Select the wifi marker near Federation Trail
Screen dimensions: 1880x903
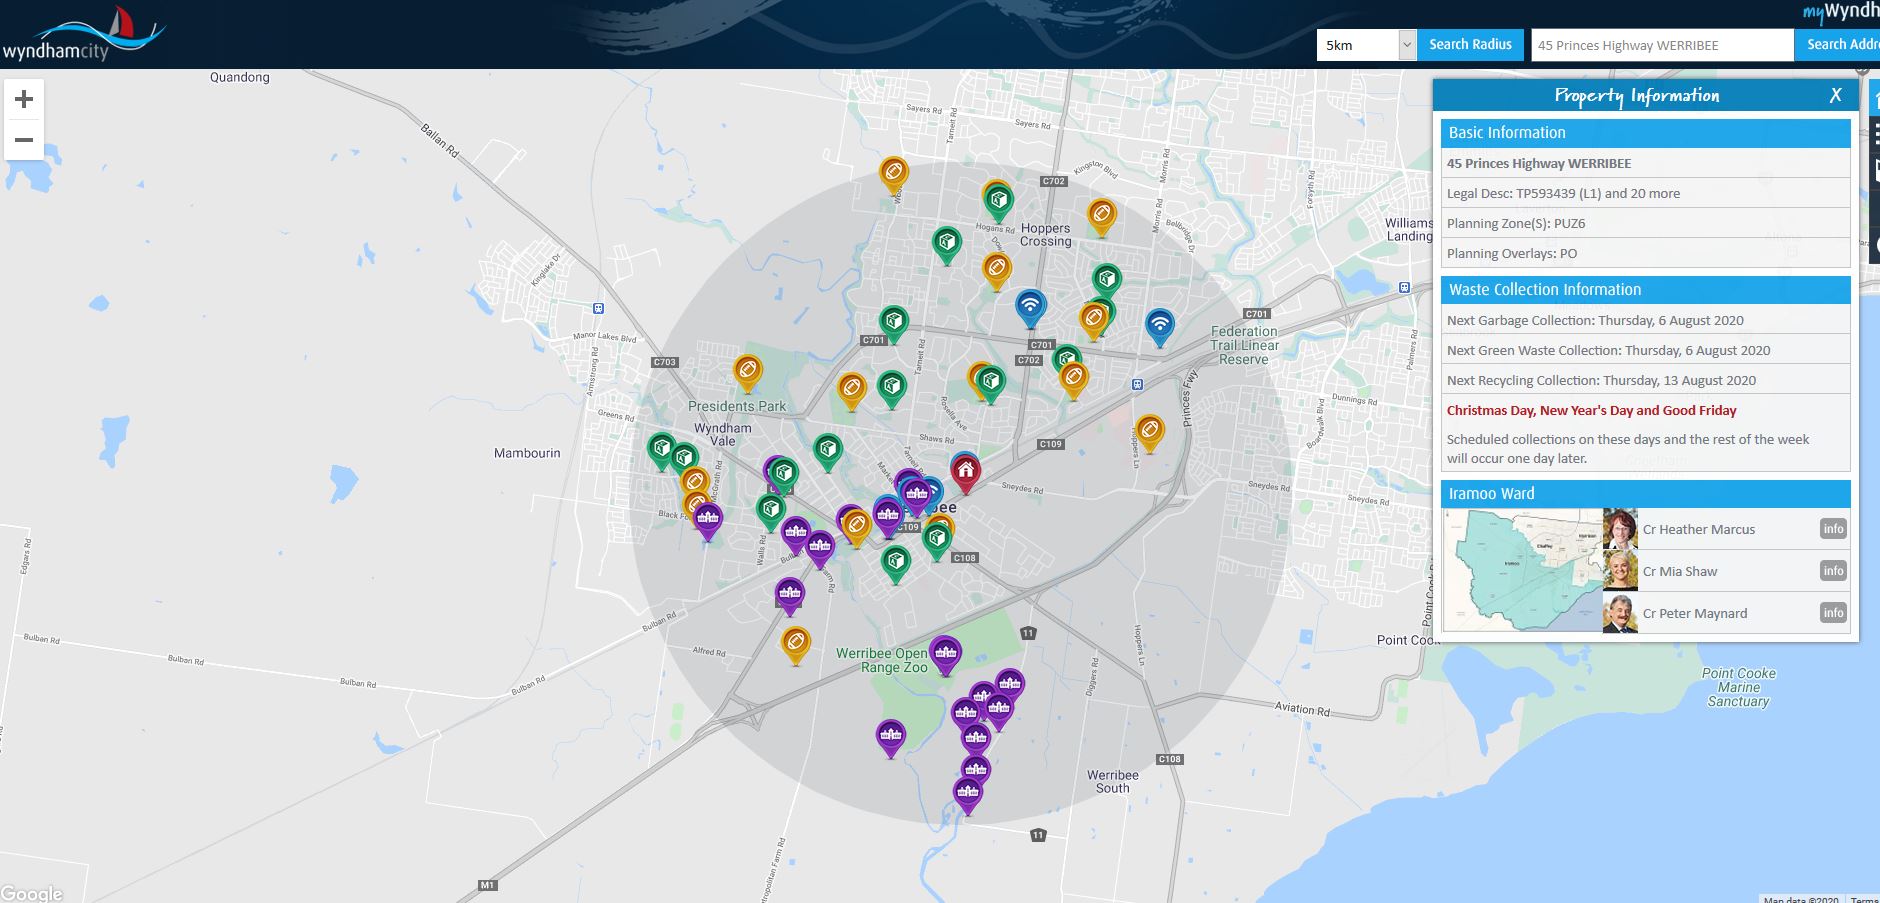pyautogui.click(x=1159, y=326)
